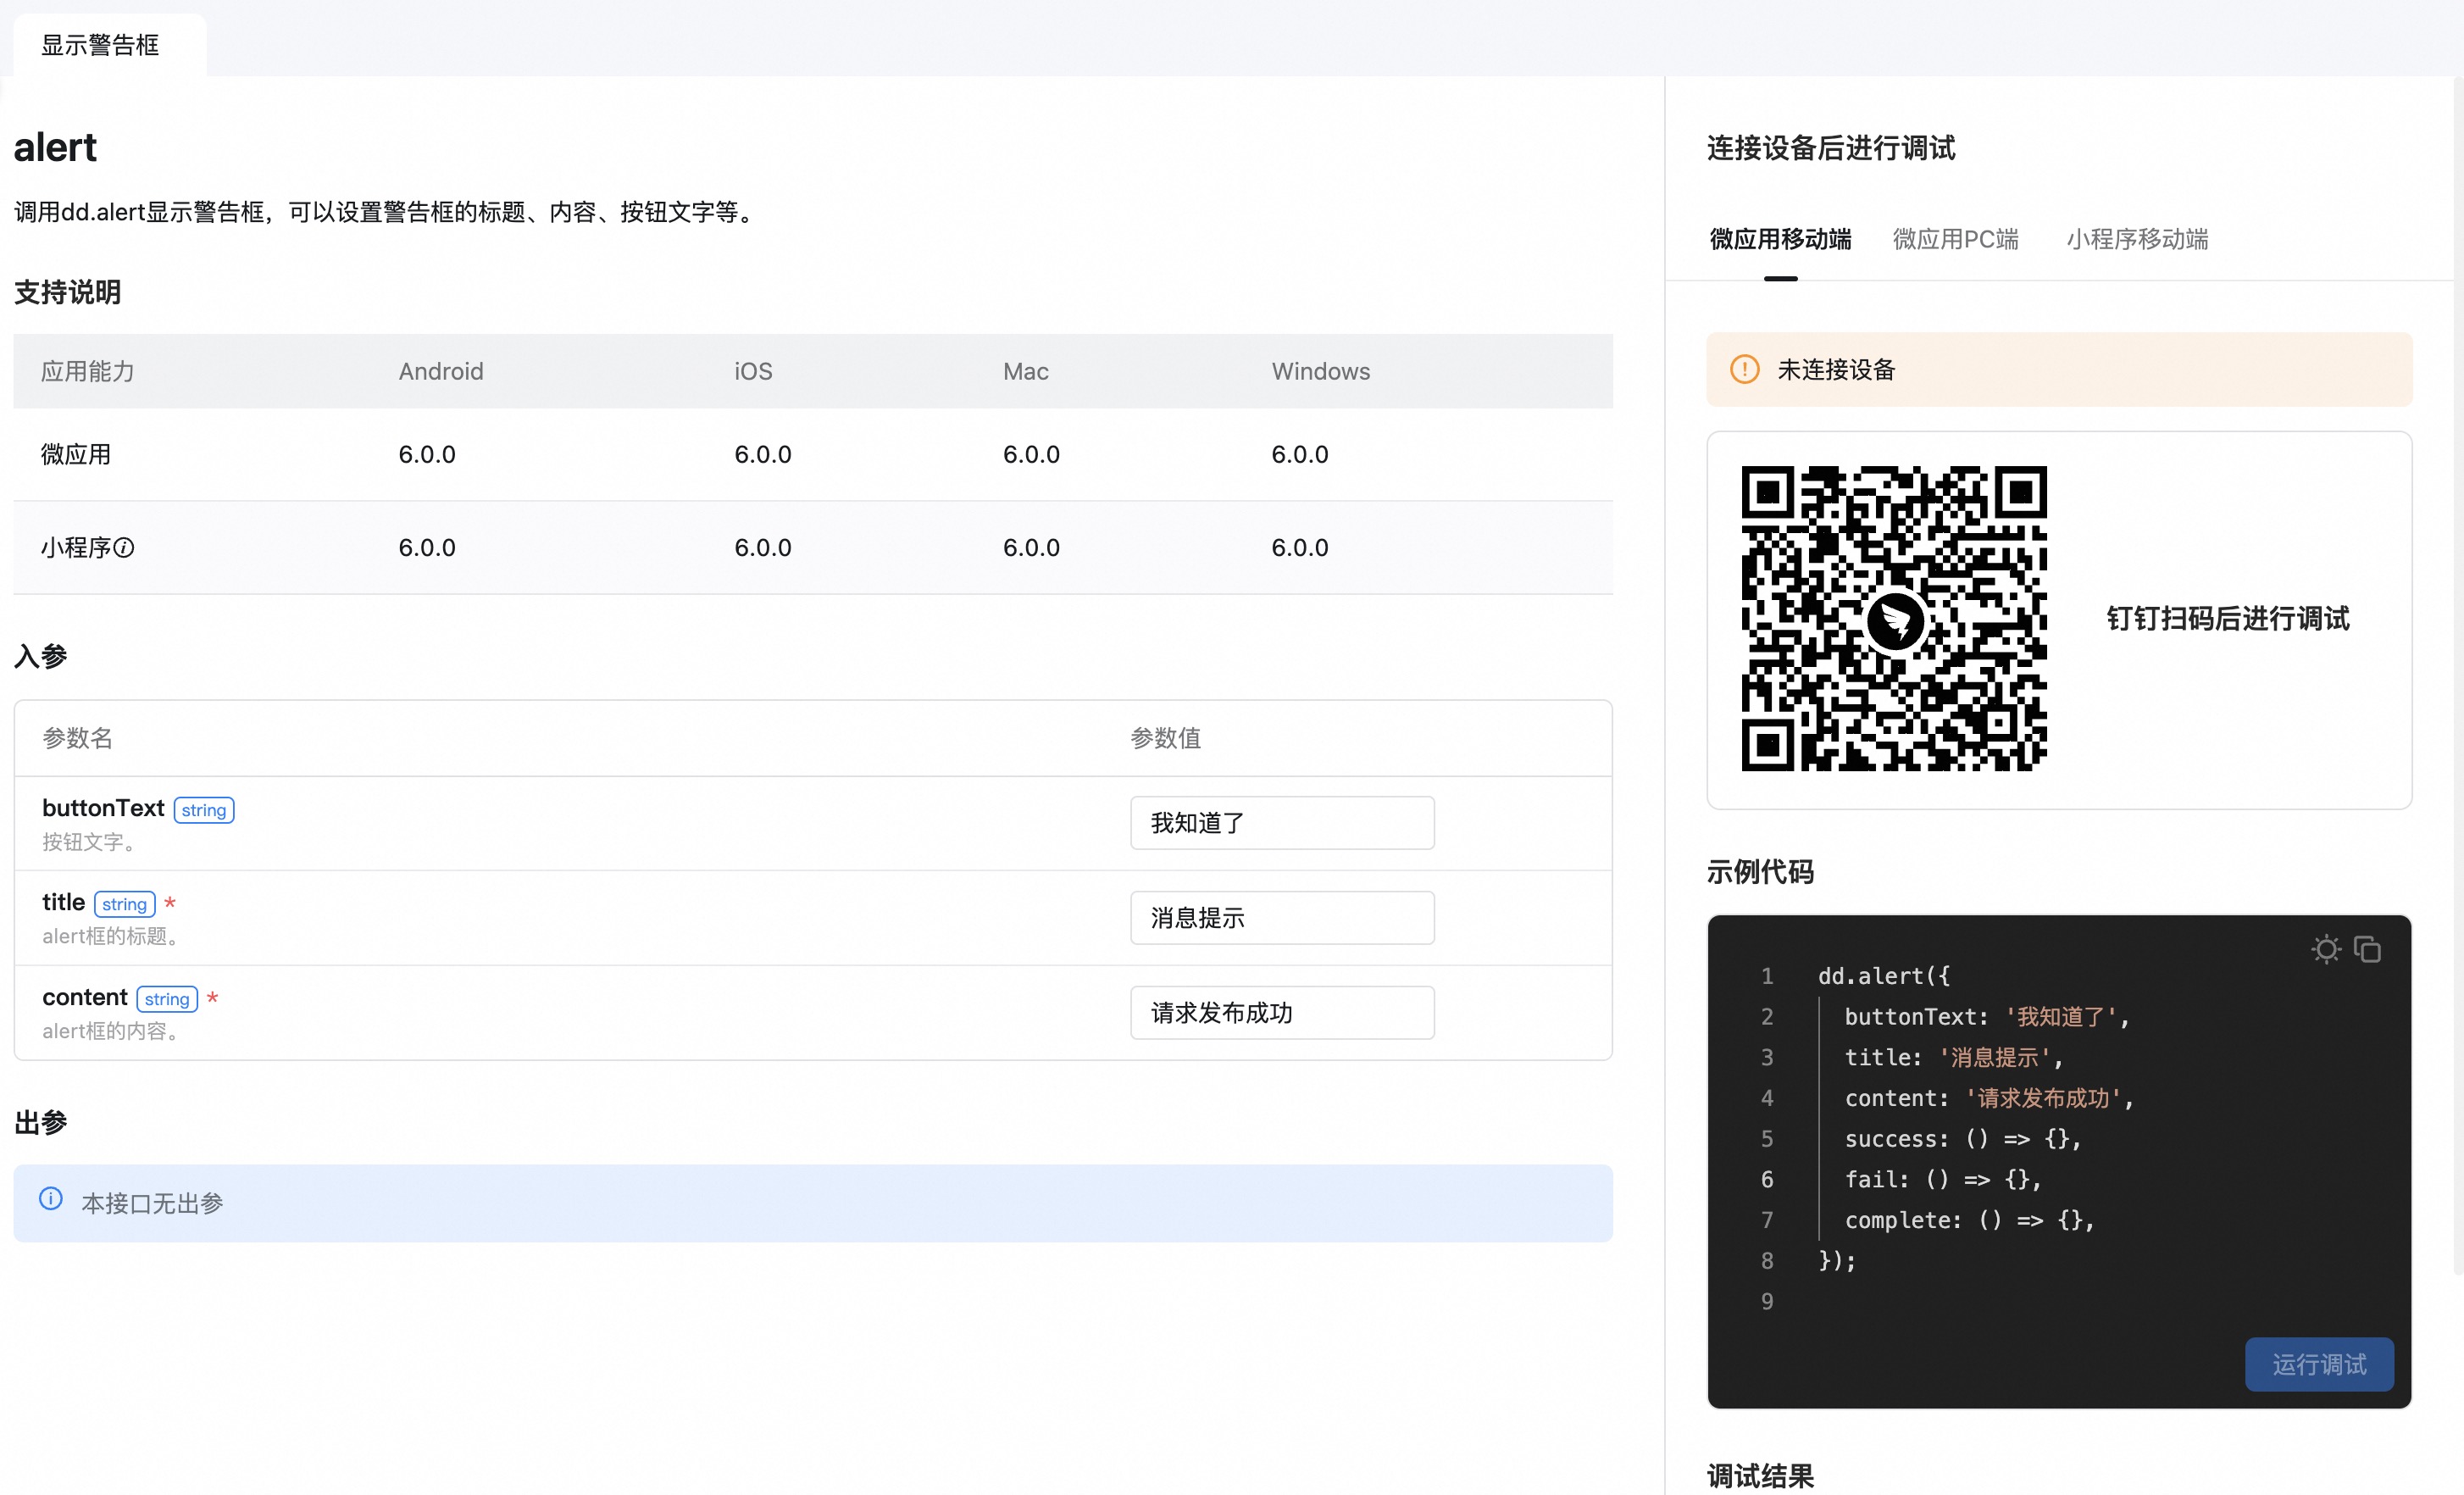The image size is (2464, 1495).
Task: Click code line fail: () => {}
Action: coord(1943,1181)
